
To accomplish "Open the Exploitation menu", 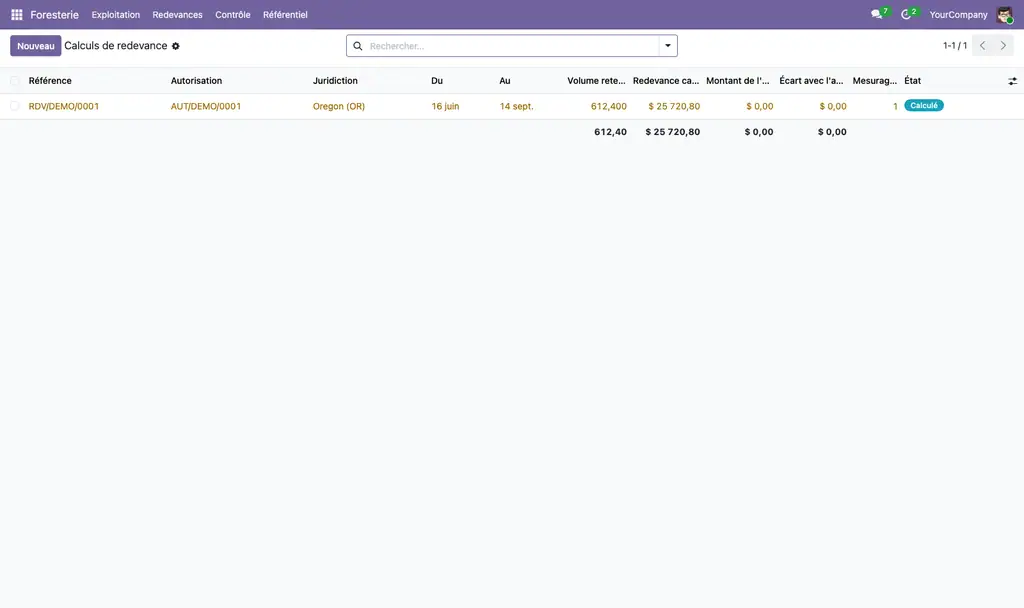I will pos(116,14).
